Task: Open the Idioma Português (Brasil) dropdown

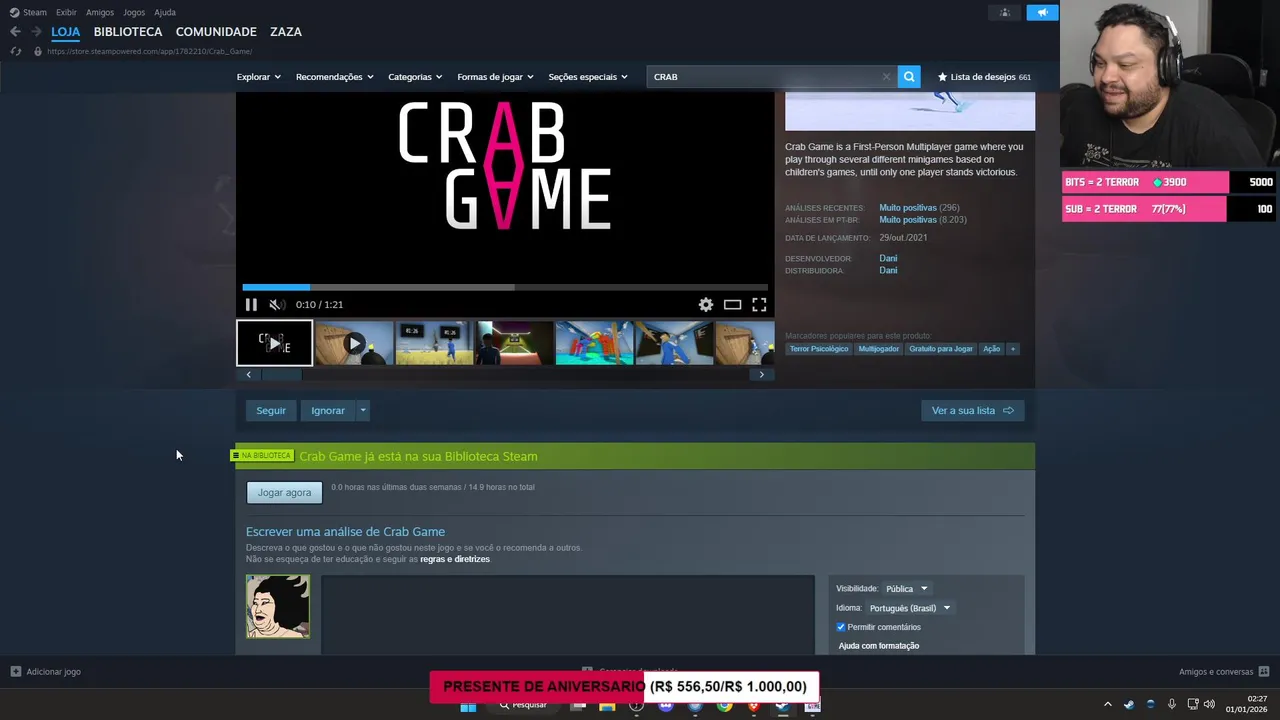Action: tap(910, 608)
